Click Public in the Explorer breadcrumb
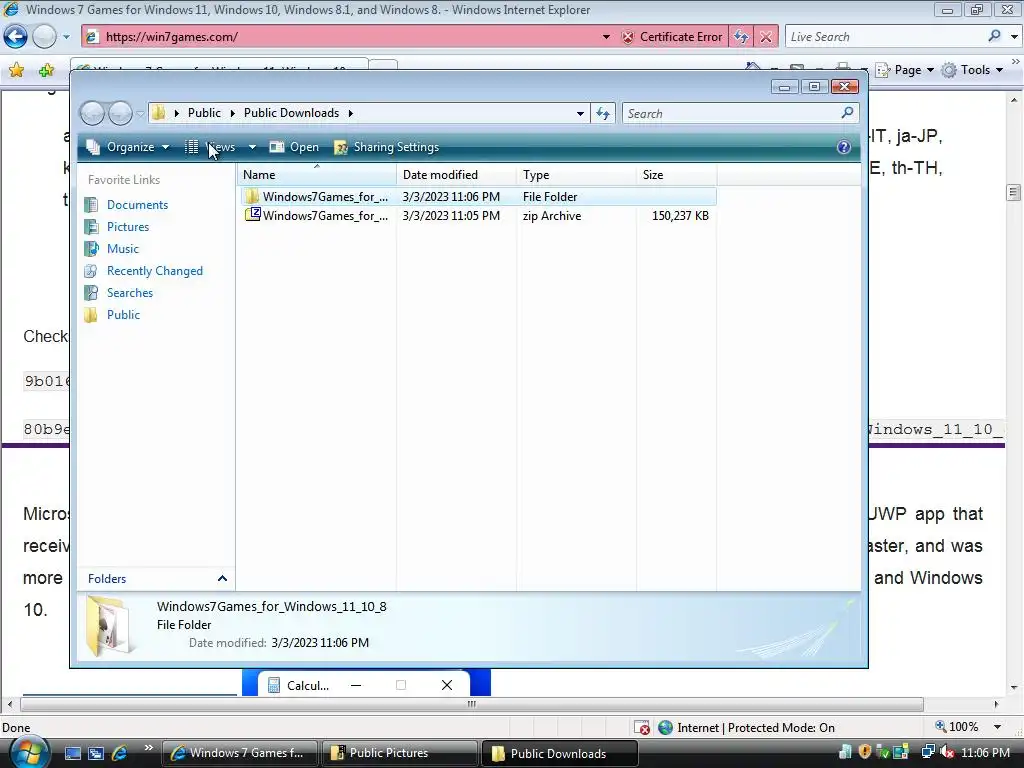Viewport: 1024px width, 768px height. pos(204,113)
